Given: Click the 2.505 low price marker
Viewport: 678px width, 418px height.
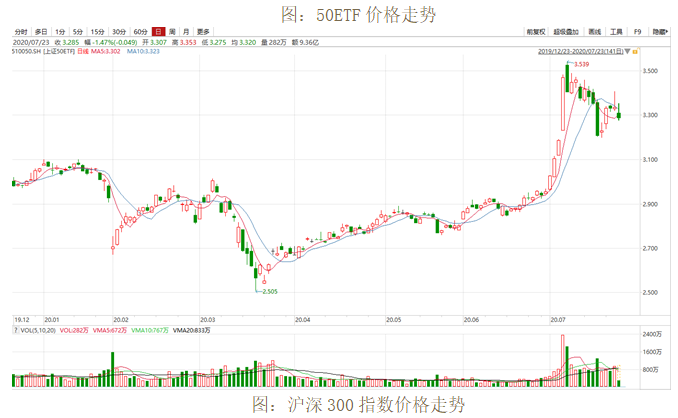Looking at the screenshot, I should pyautogui.click(x=270, y=292).
